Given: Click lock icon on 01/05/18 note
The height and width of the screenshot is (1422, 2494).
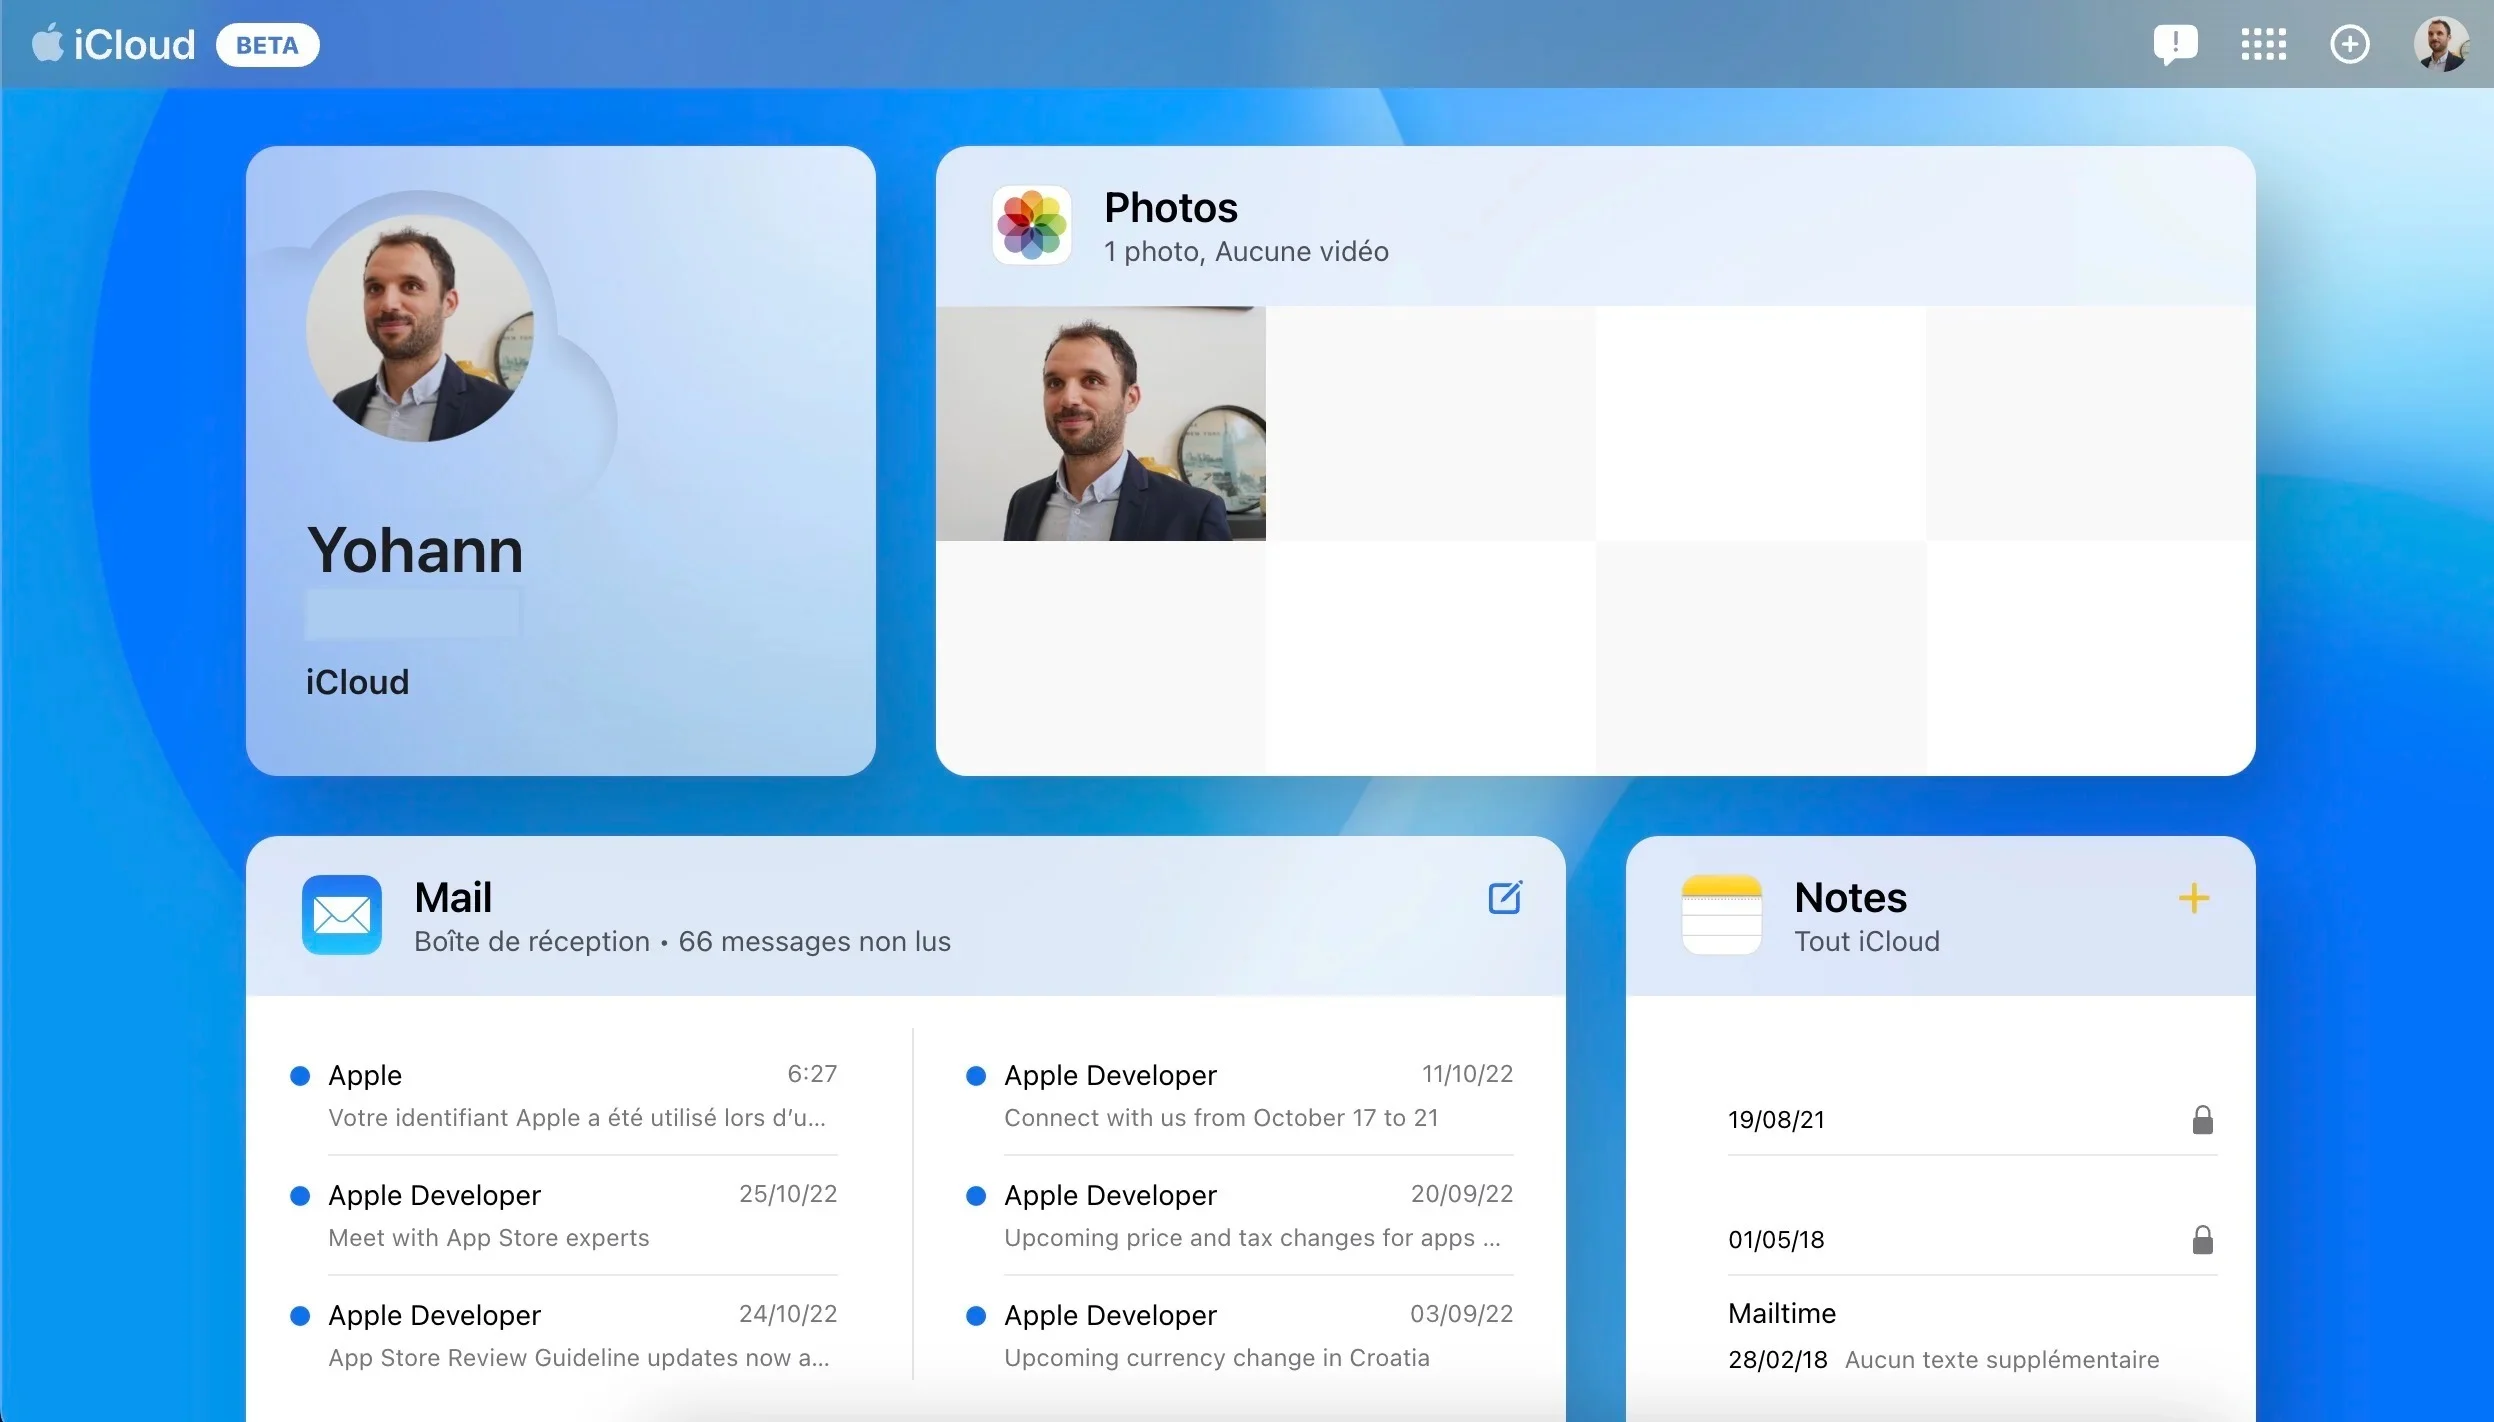Looking at the screenshot, I should pos(2202,1240).
